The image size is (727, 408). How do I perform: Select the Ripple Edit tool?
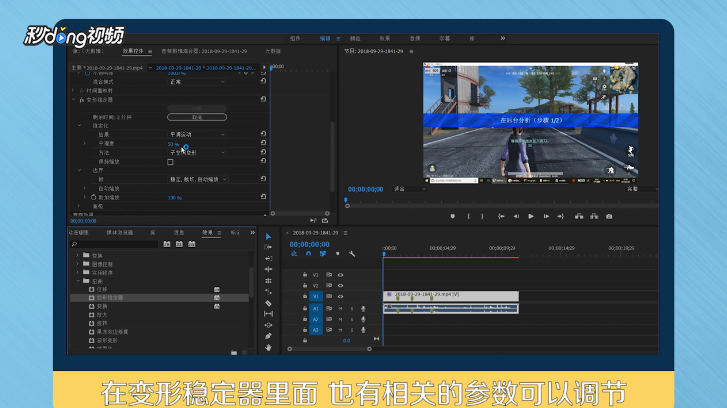tap(268, 258)
